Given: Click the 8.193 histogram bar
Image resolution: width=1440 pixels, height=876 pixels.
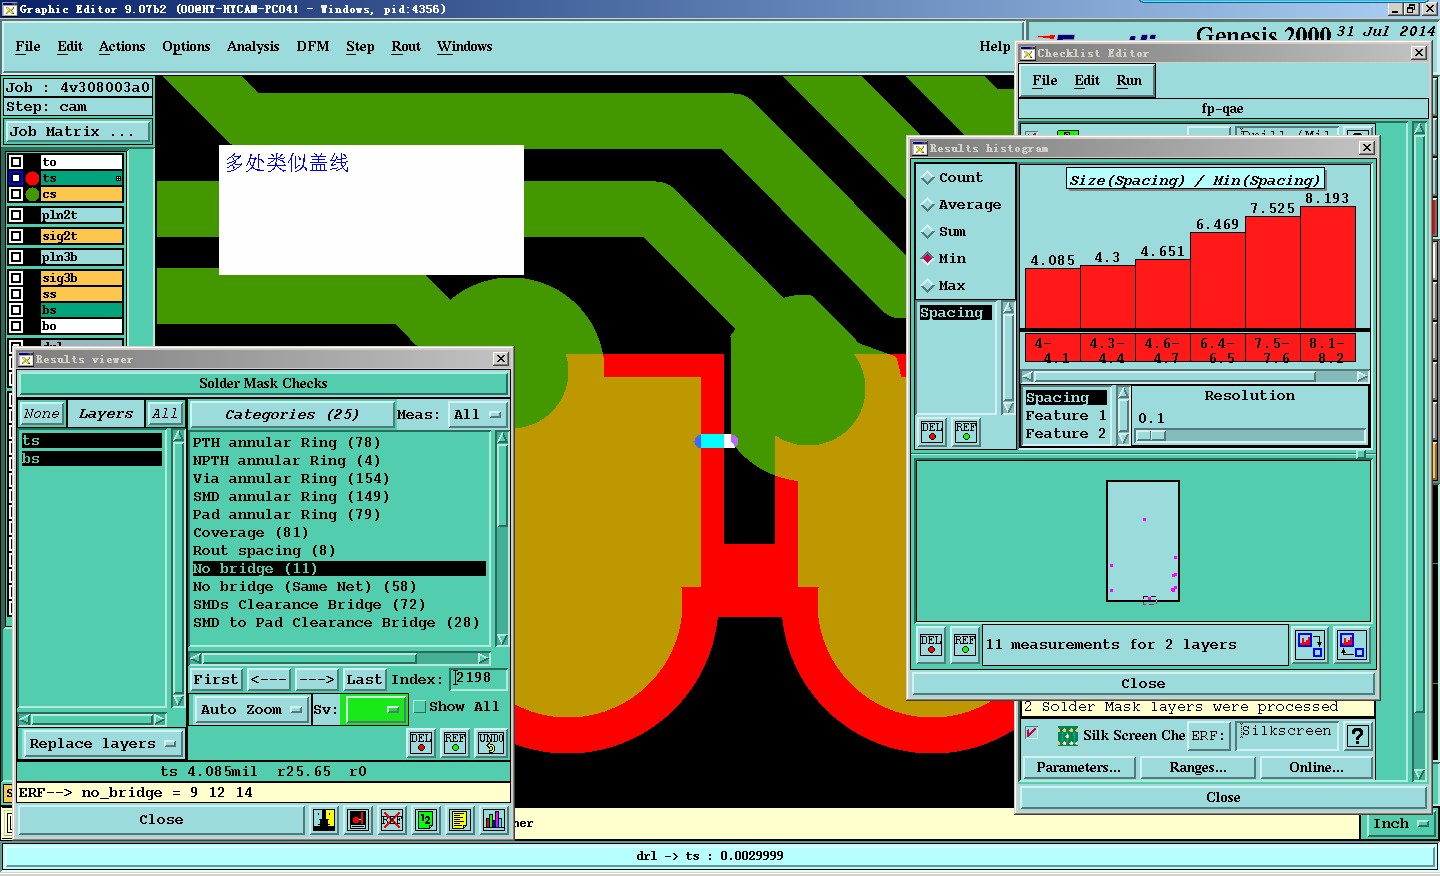Looking at the screenshot, I should point(1328,267).
